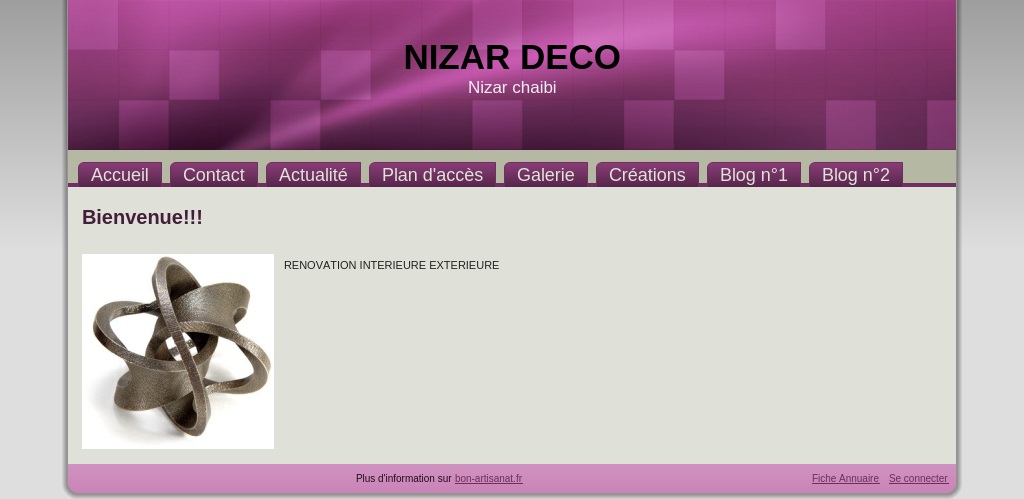Click the Bienvenue!!! heading

click(x=142, y=217)
